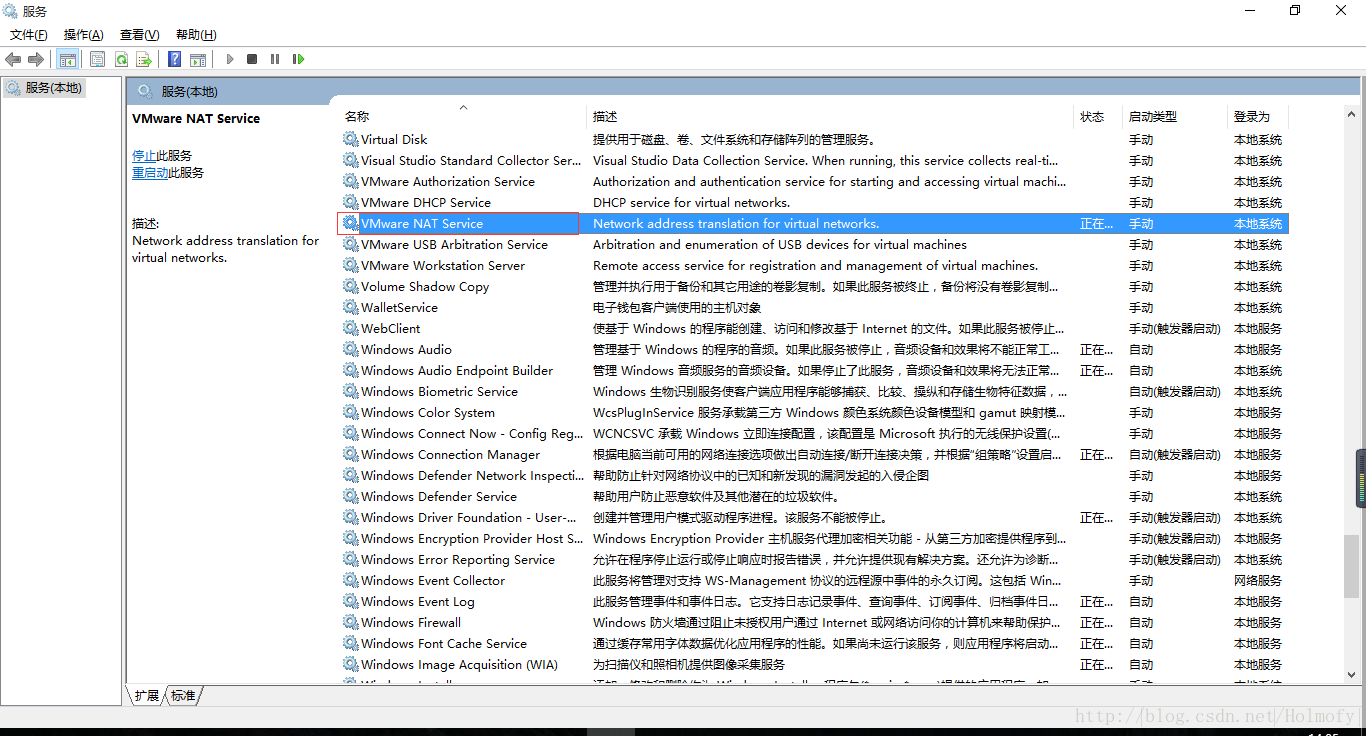Click the 停止 this service link
Viewport: 1366px width, 736px height.
click(x=144, y=156)
